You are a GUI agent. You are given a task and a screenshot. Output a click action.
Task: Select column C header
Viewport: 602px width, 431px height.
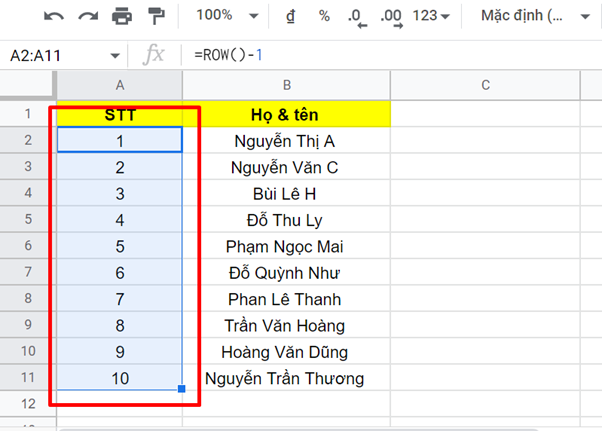coord(485,85)
